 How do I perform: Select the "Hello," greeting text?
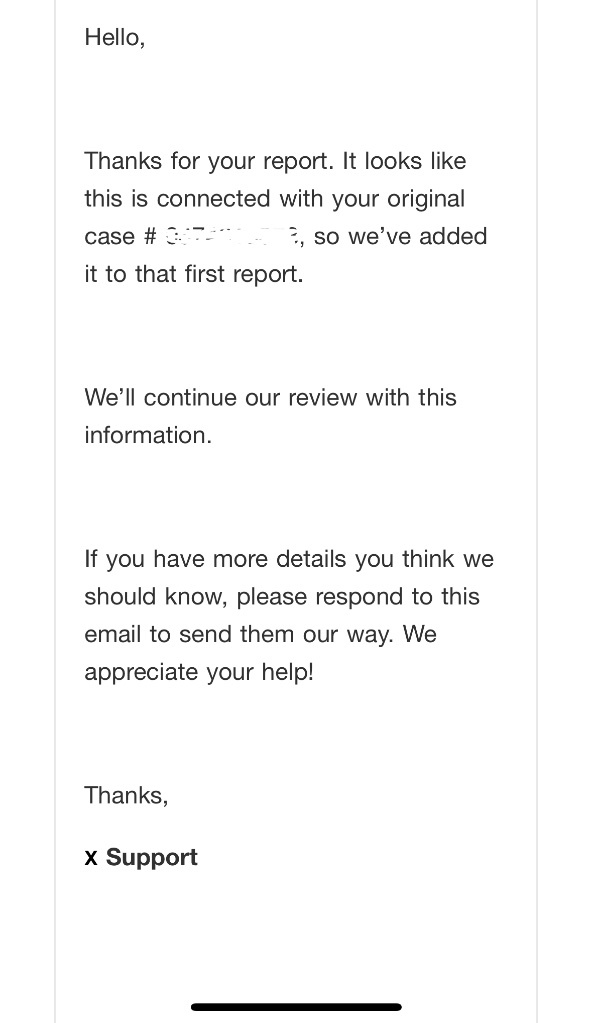tap(115, 38)
